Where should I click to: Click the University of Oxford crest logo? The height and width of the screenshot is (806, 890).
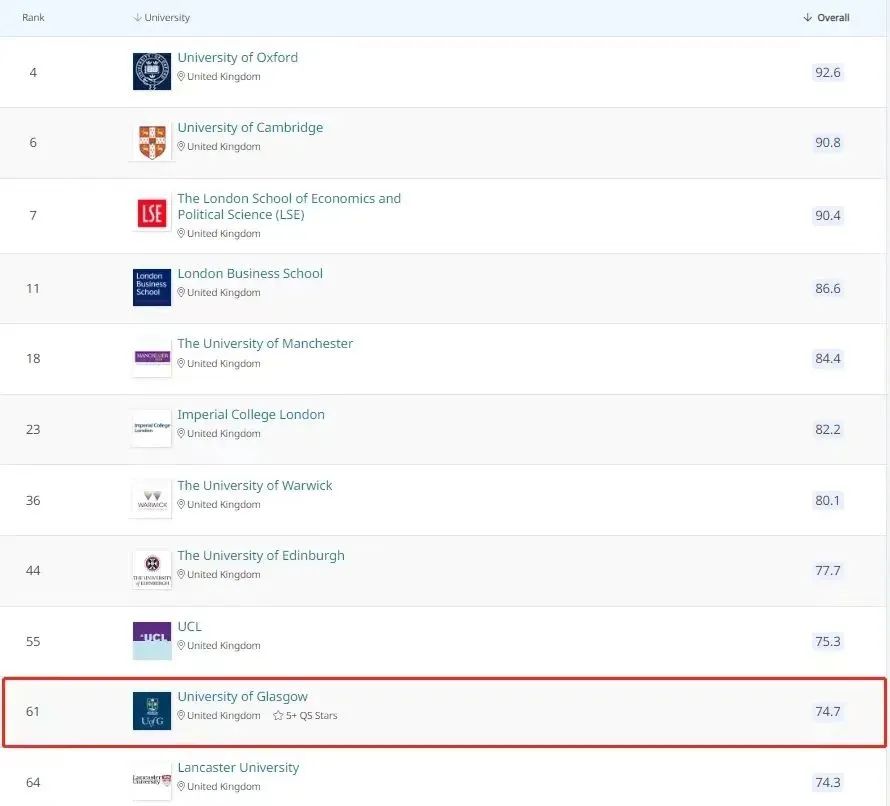(x=152, y=71)
